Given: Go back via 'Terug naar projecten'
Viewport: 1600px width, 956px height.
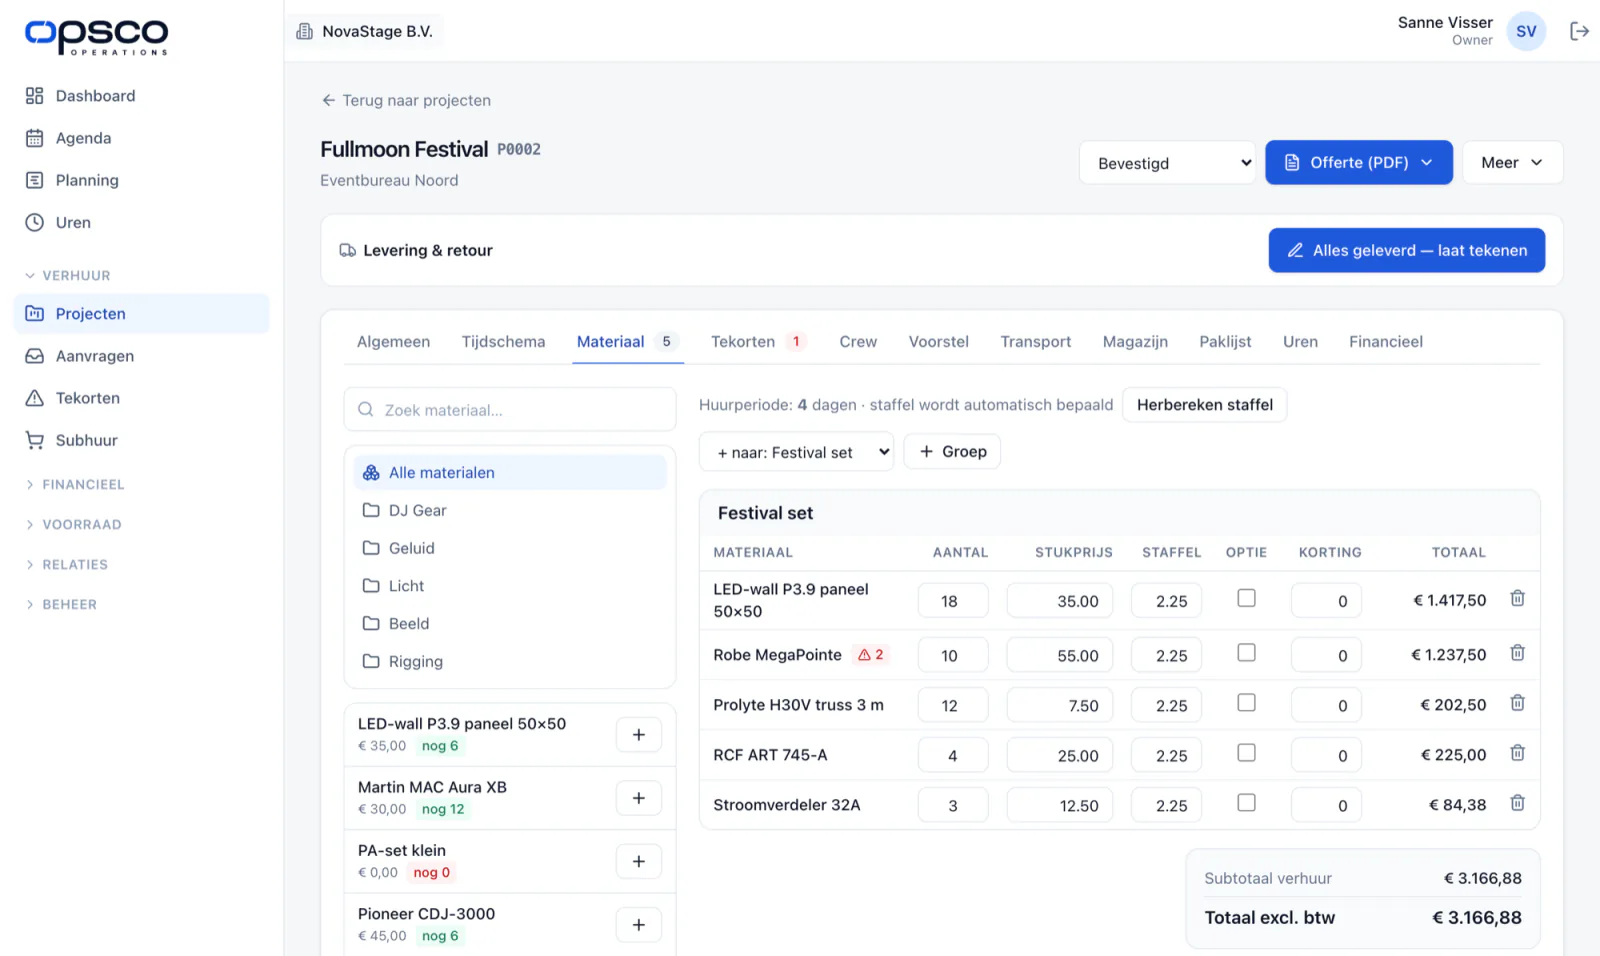Looking at the screenshot, I should click(406, 101).
